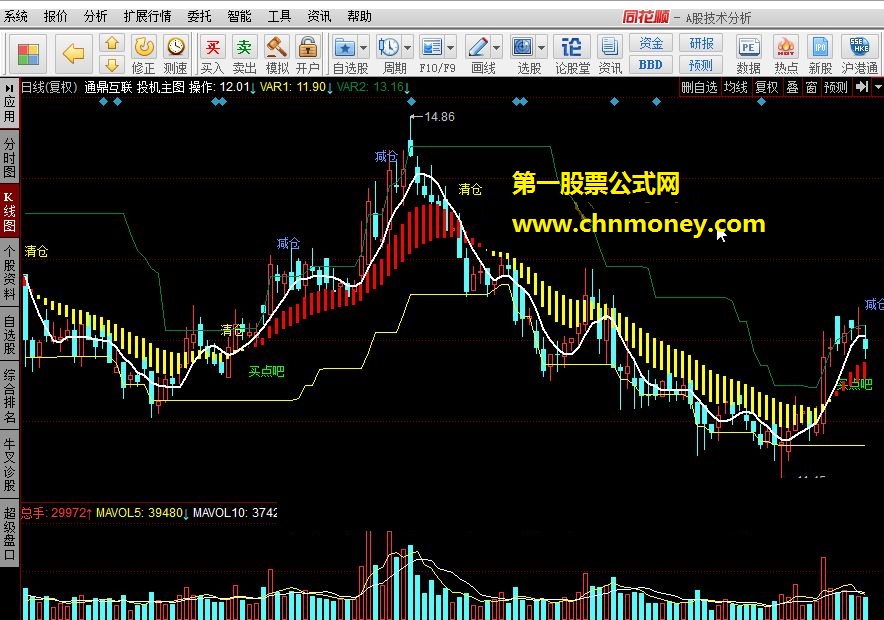Switch to 牛叉诊股 sidebar tab
This screenshot has width=884, height=620.
[x=9, y=464]
